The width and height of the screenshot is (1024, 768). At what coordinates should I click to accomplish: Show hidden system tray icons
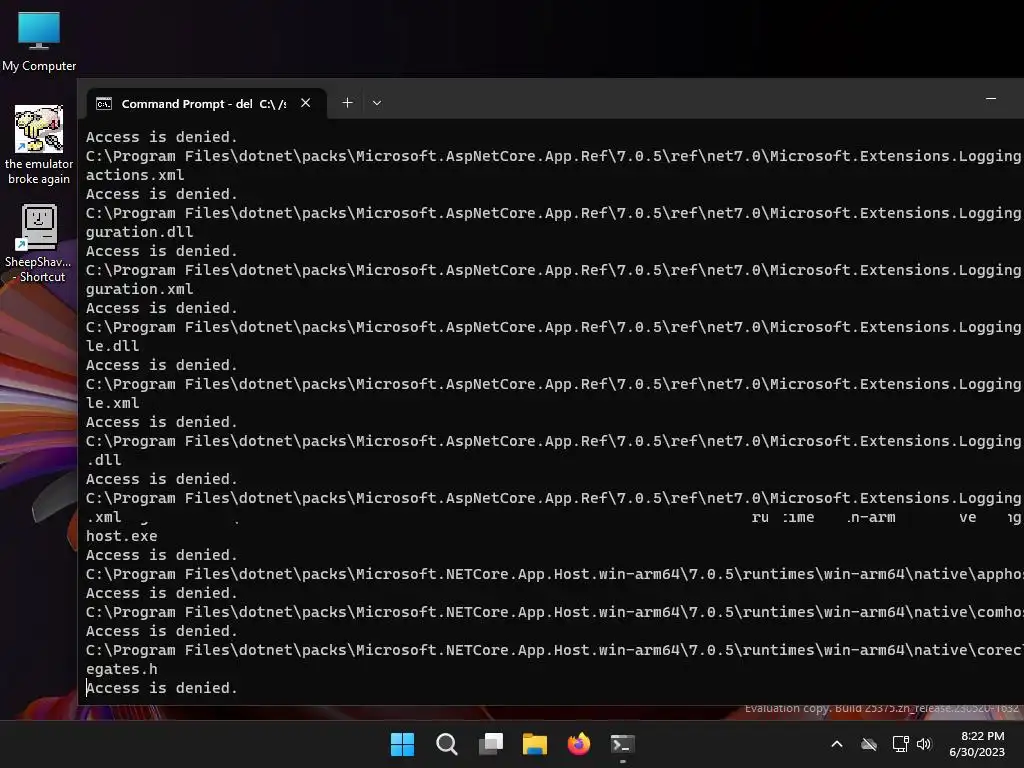pyautogui.click(x=837, y=744)
